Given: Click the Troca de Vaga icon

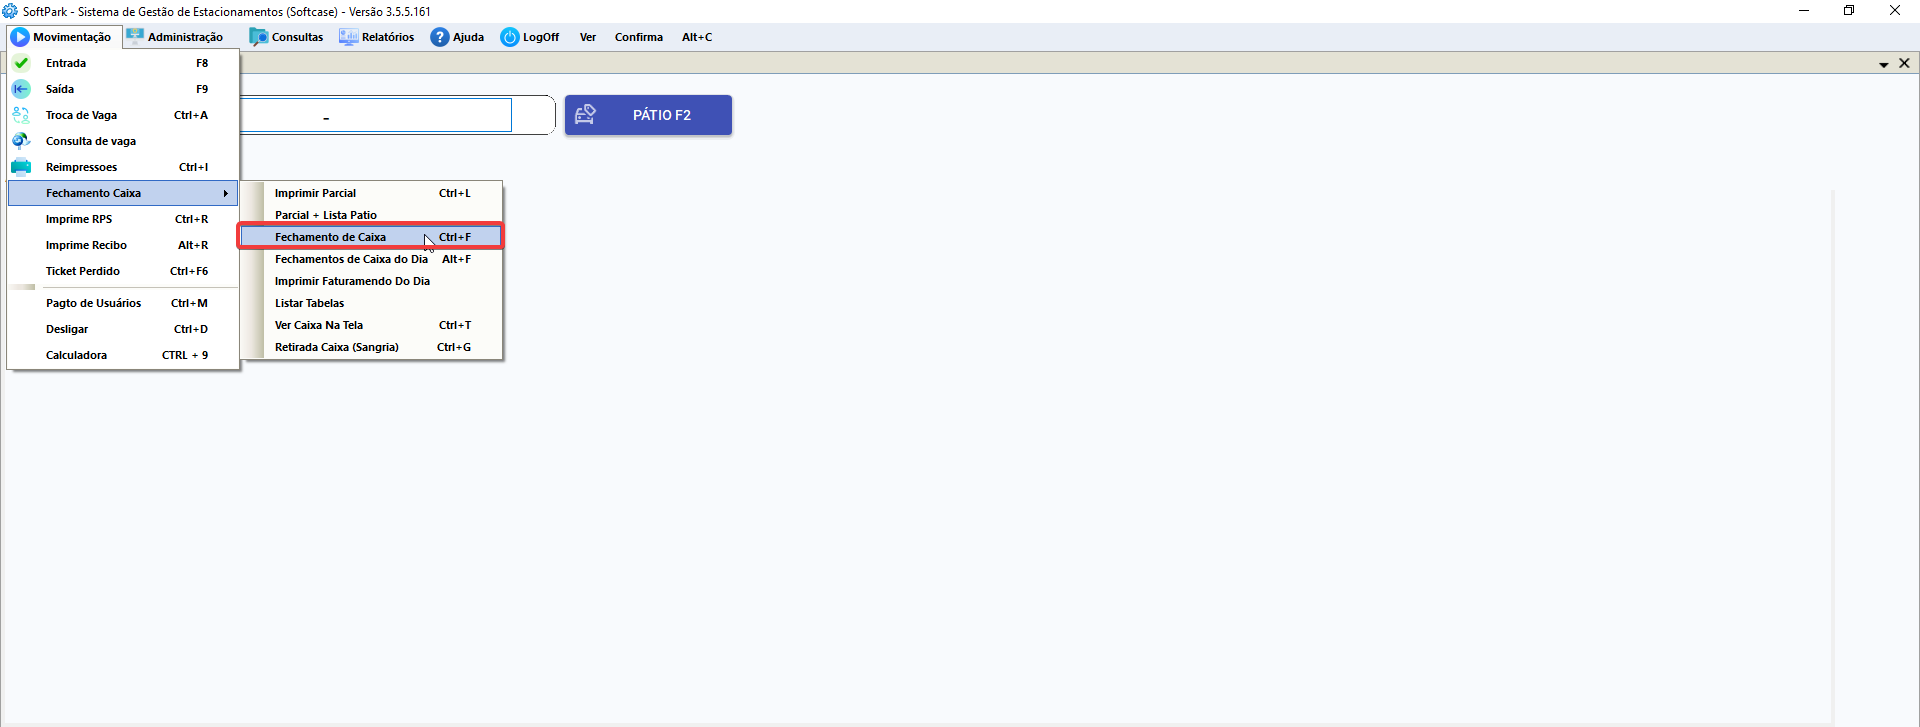Looking at the screenshot, I should [x=21, y=115].
